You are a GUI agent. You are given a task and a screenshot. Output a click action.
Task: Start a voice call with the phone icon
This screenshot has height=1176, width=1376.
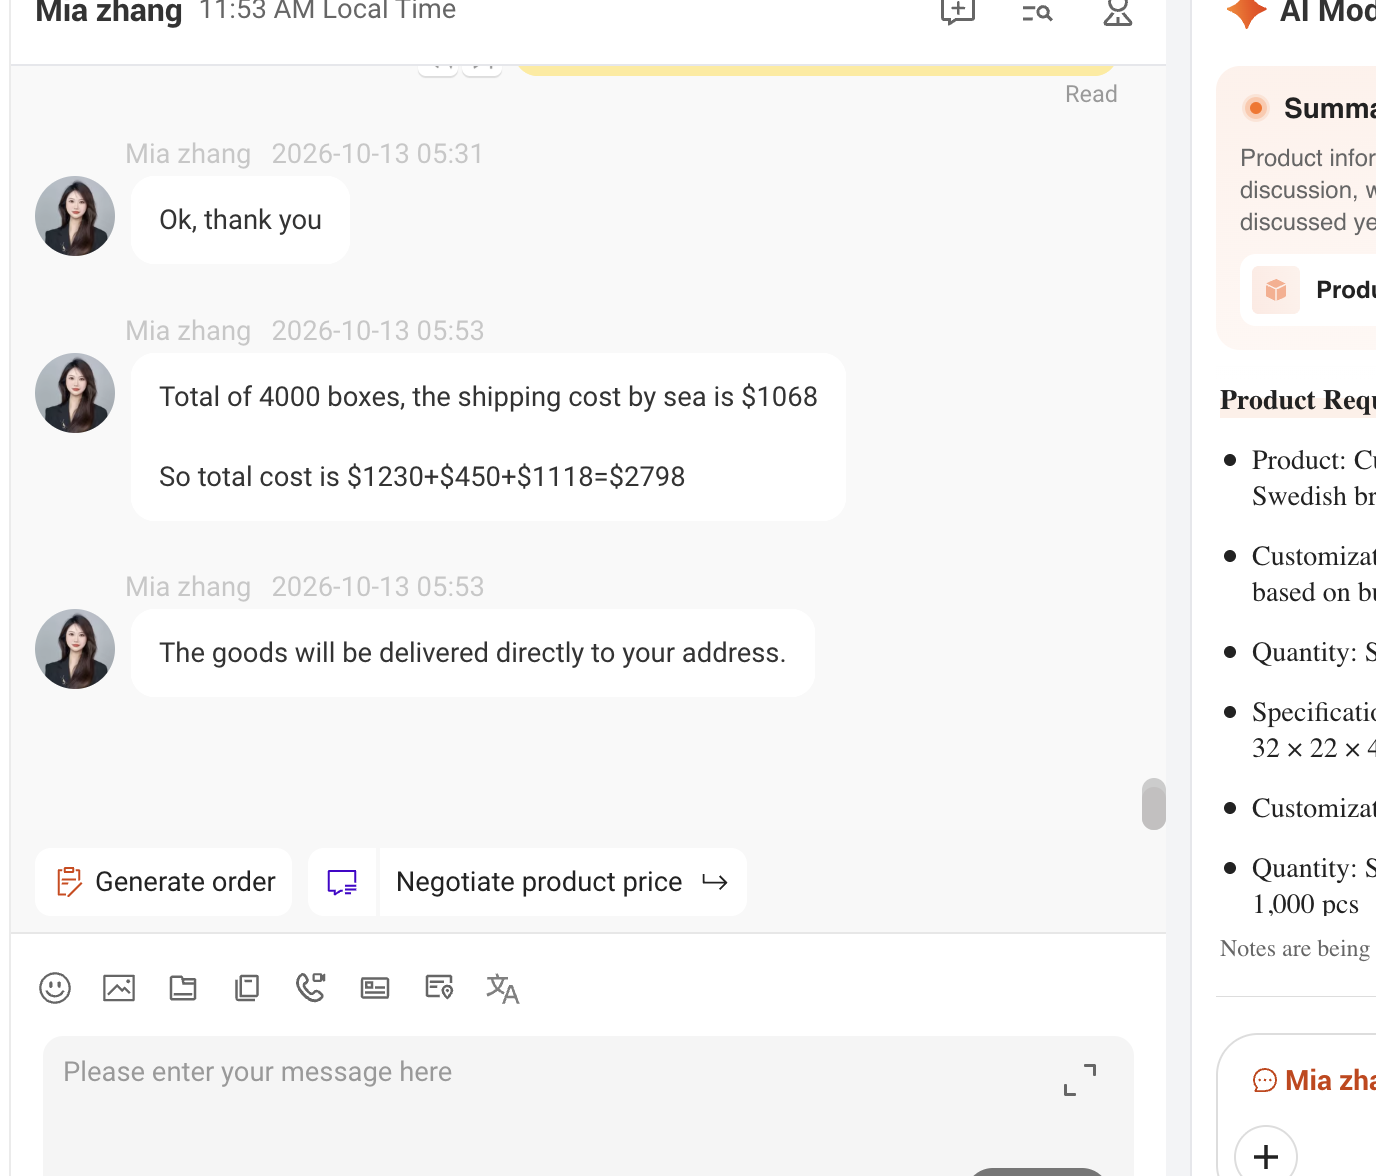pyautogui.click(x=311, y=988)
